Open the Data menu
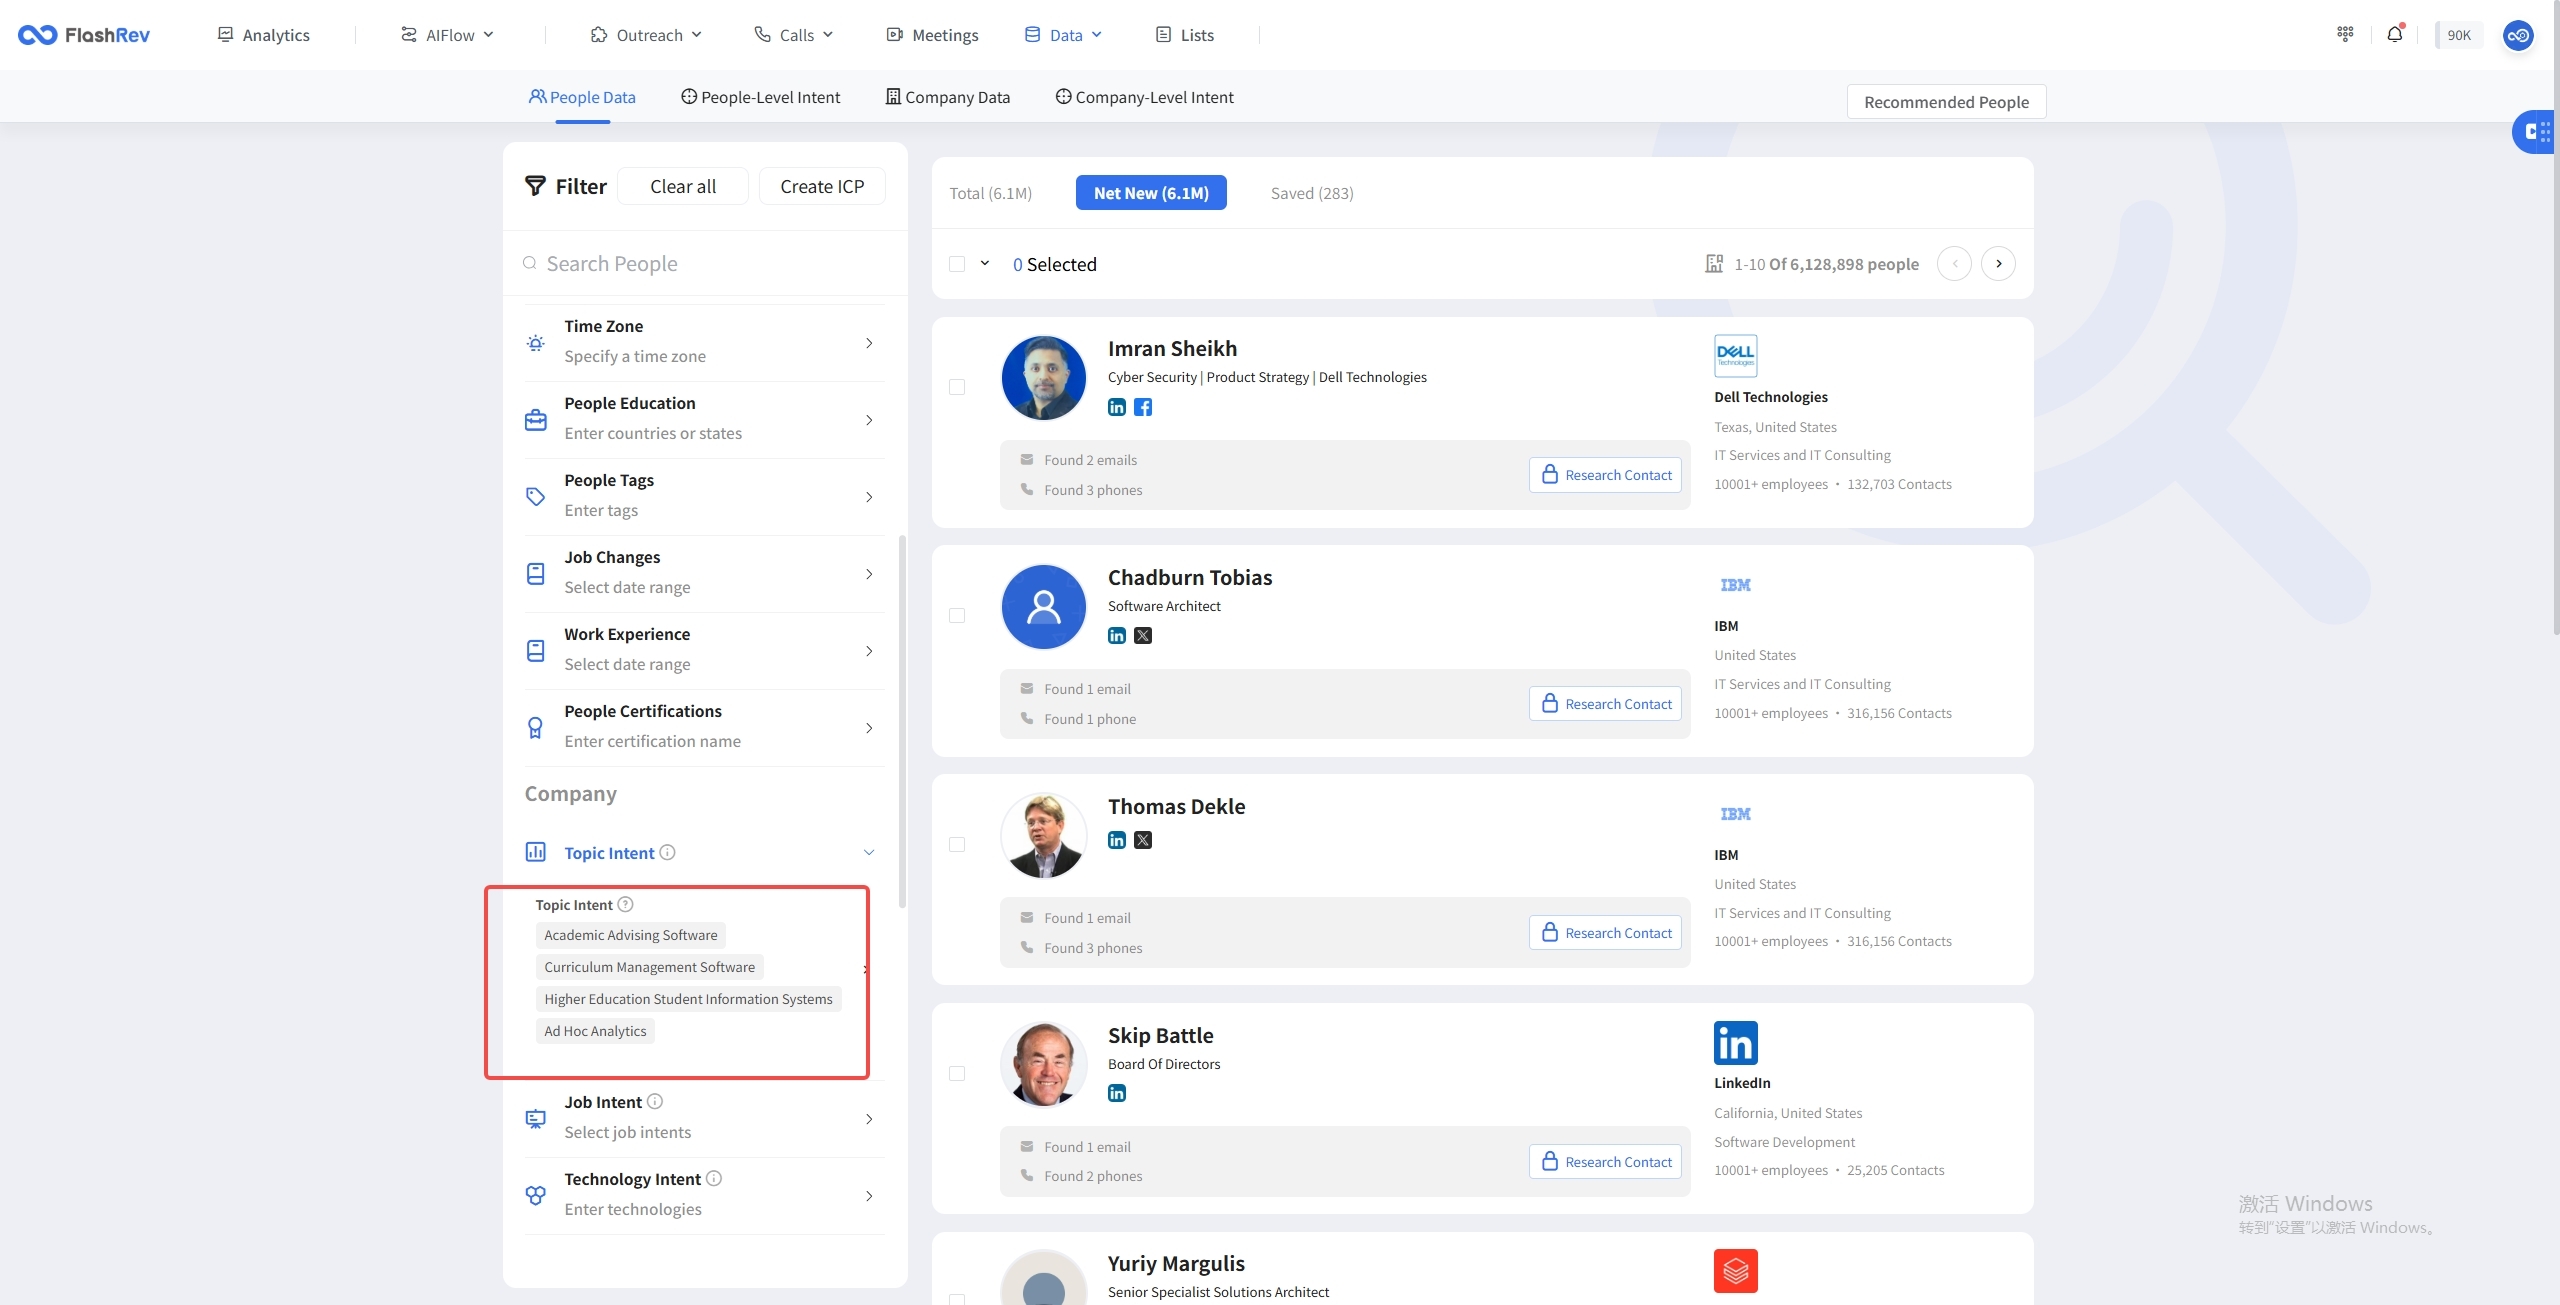2560x1305 pixels. pyautogui.click(x=1064, y=35)
